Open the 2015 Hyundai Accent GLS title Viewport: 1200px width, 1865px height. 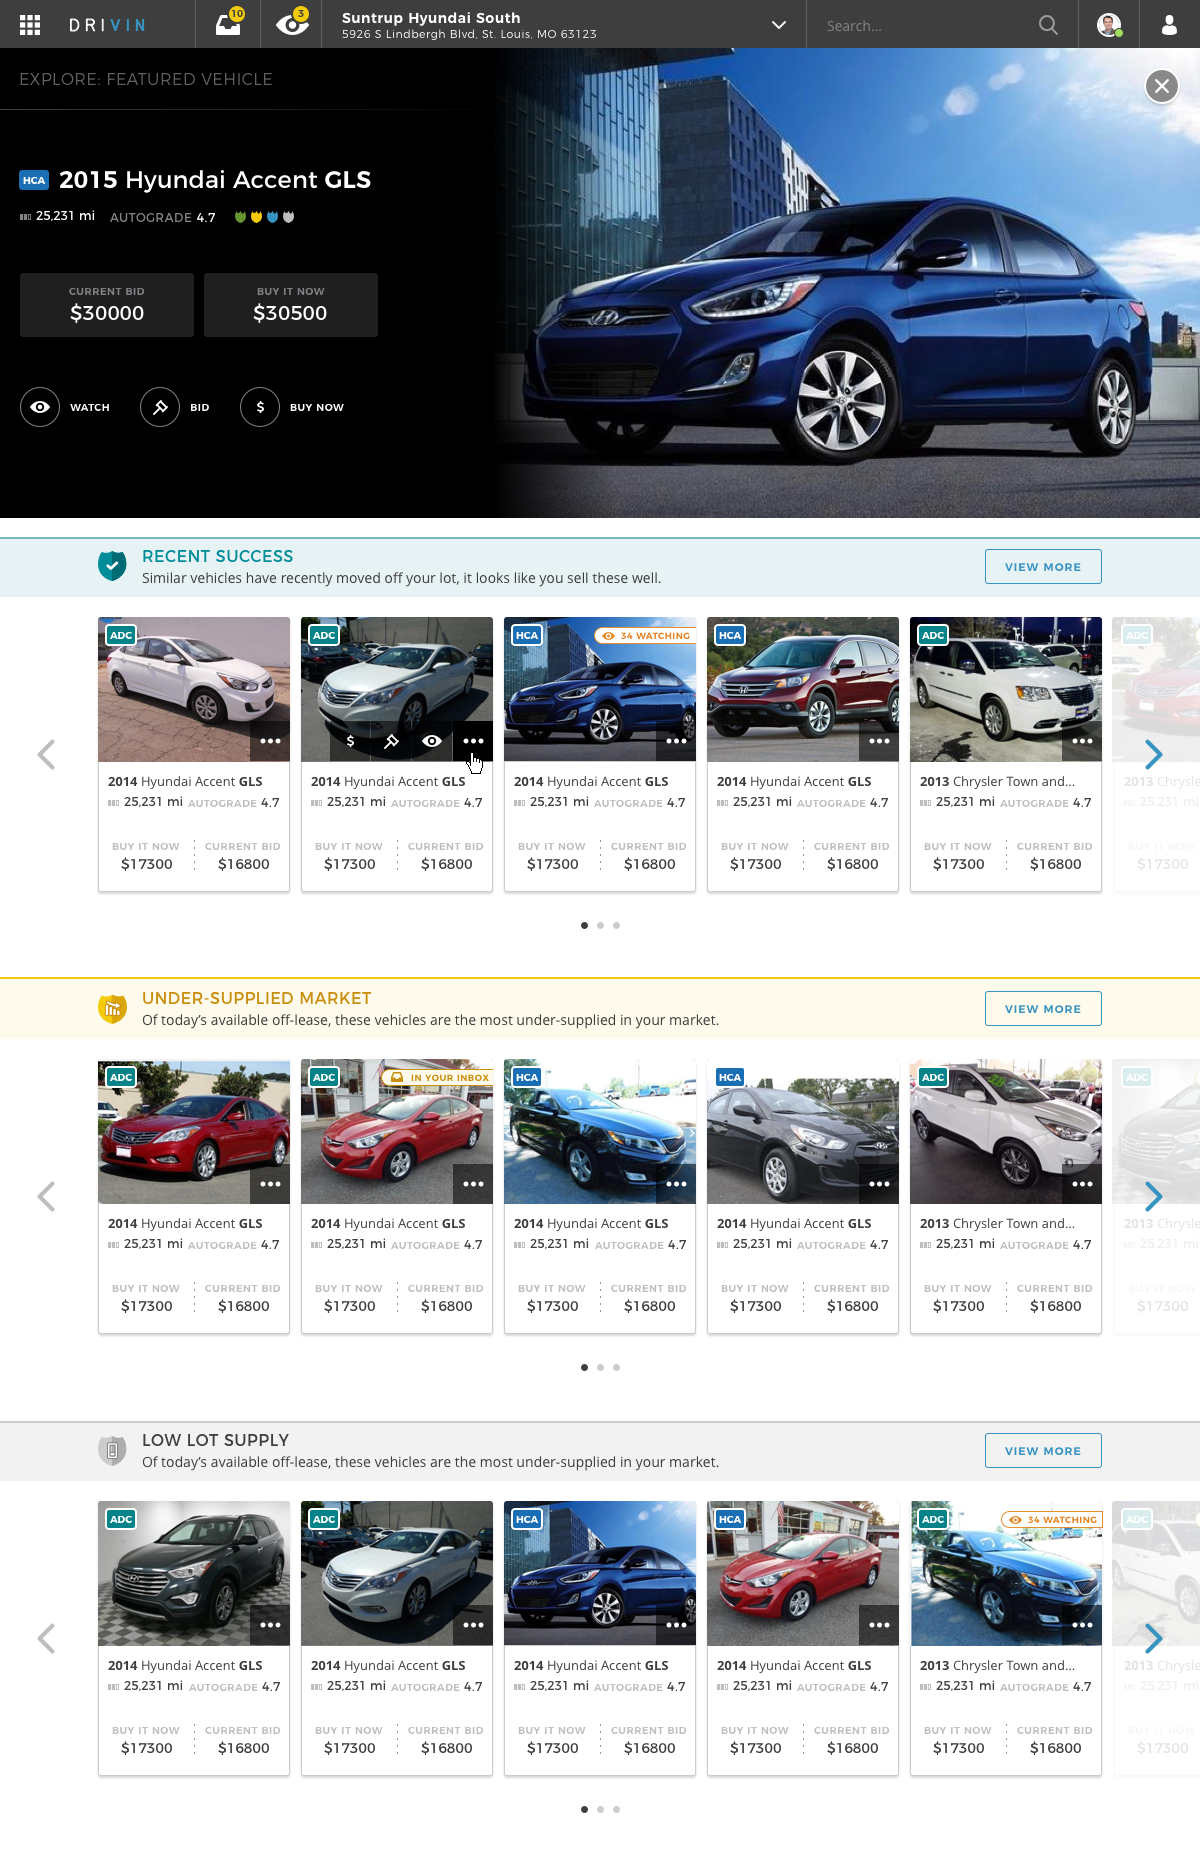(x=215, y=180)
